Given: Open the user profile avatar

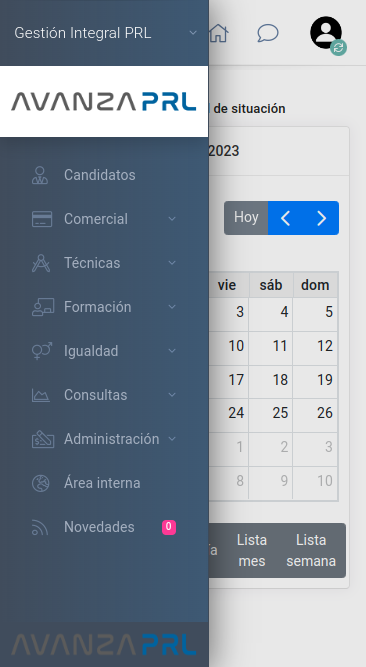Looking at the screenshot, I should point(327,34).
